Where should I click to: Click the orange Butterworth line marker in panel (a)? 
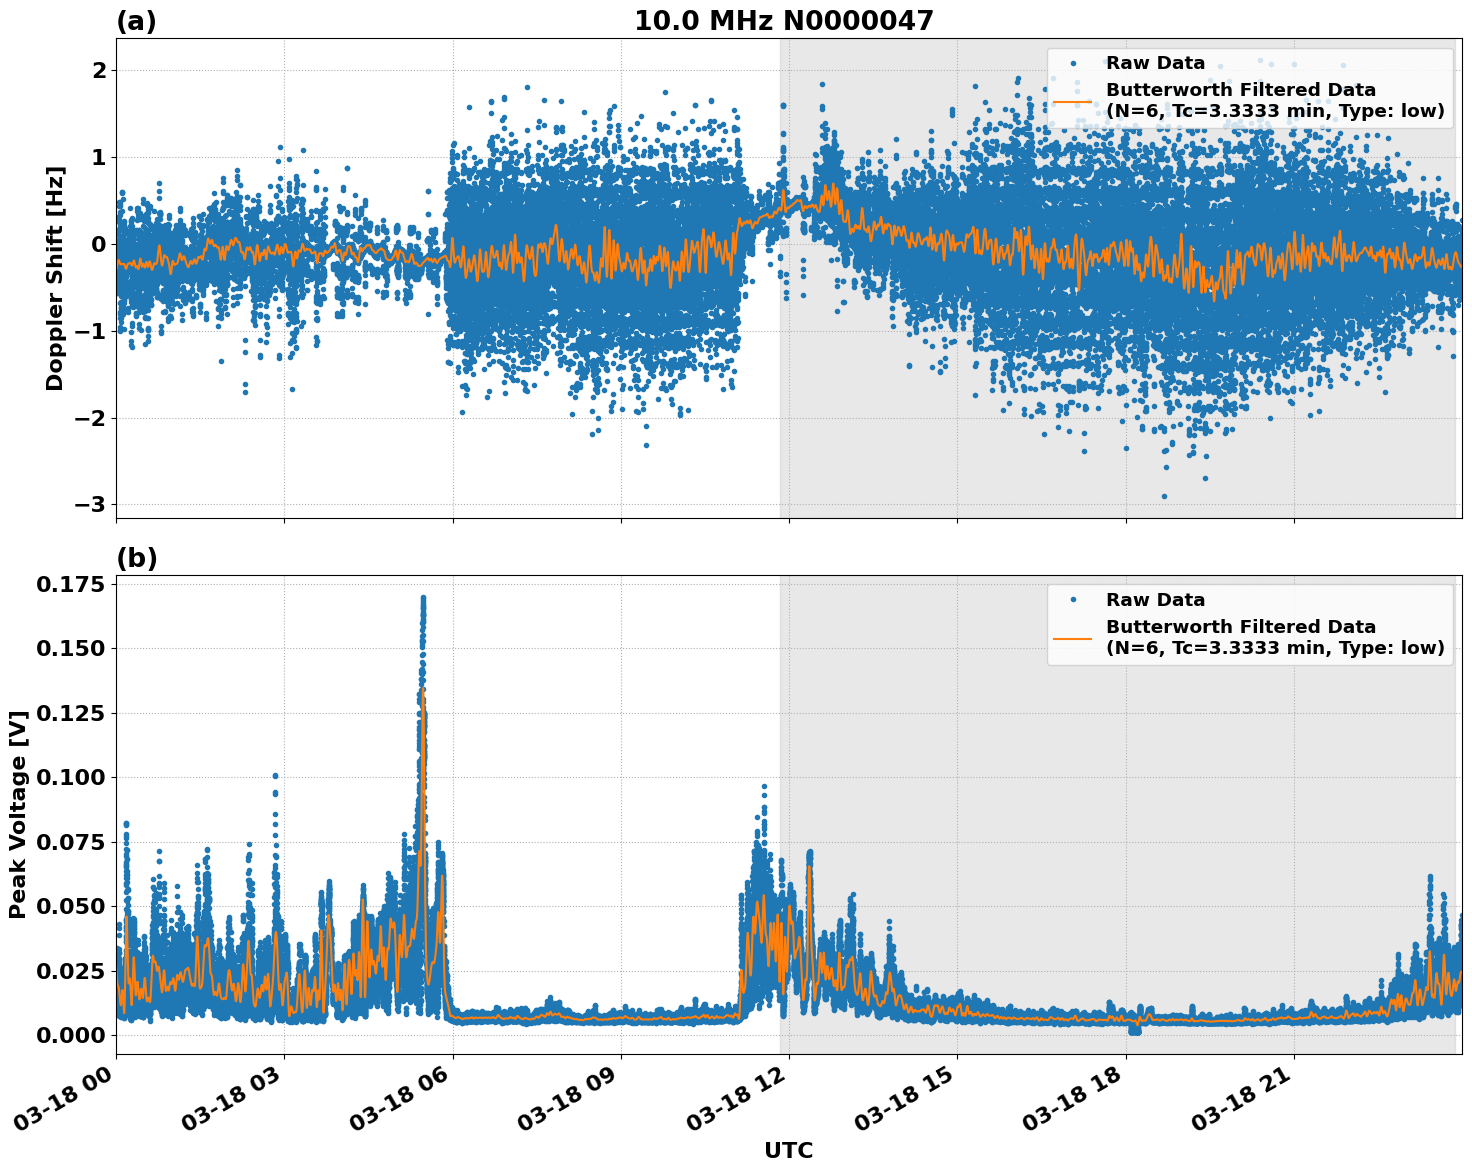click(1072, 100)
